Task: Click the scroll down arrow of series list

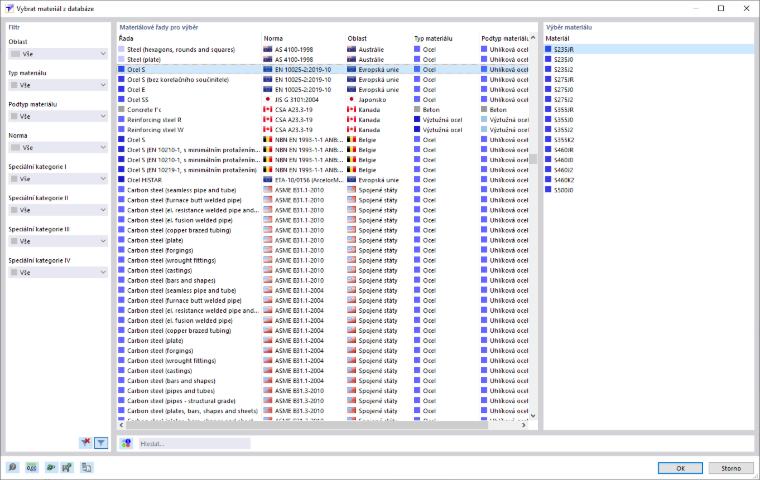Action: [x=533, y=416]
